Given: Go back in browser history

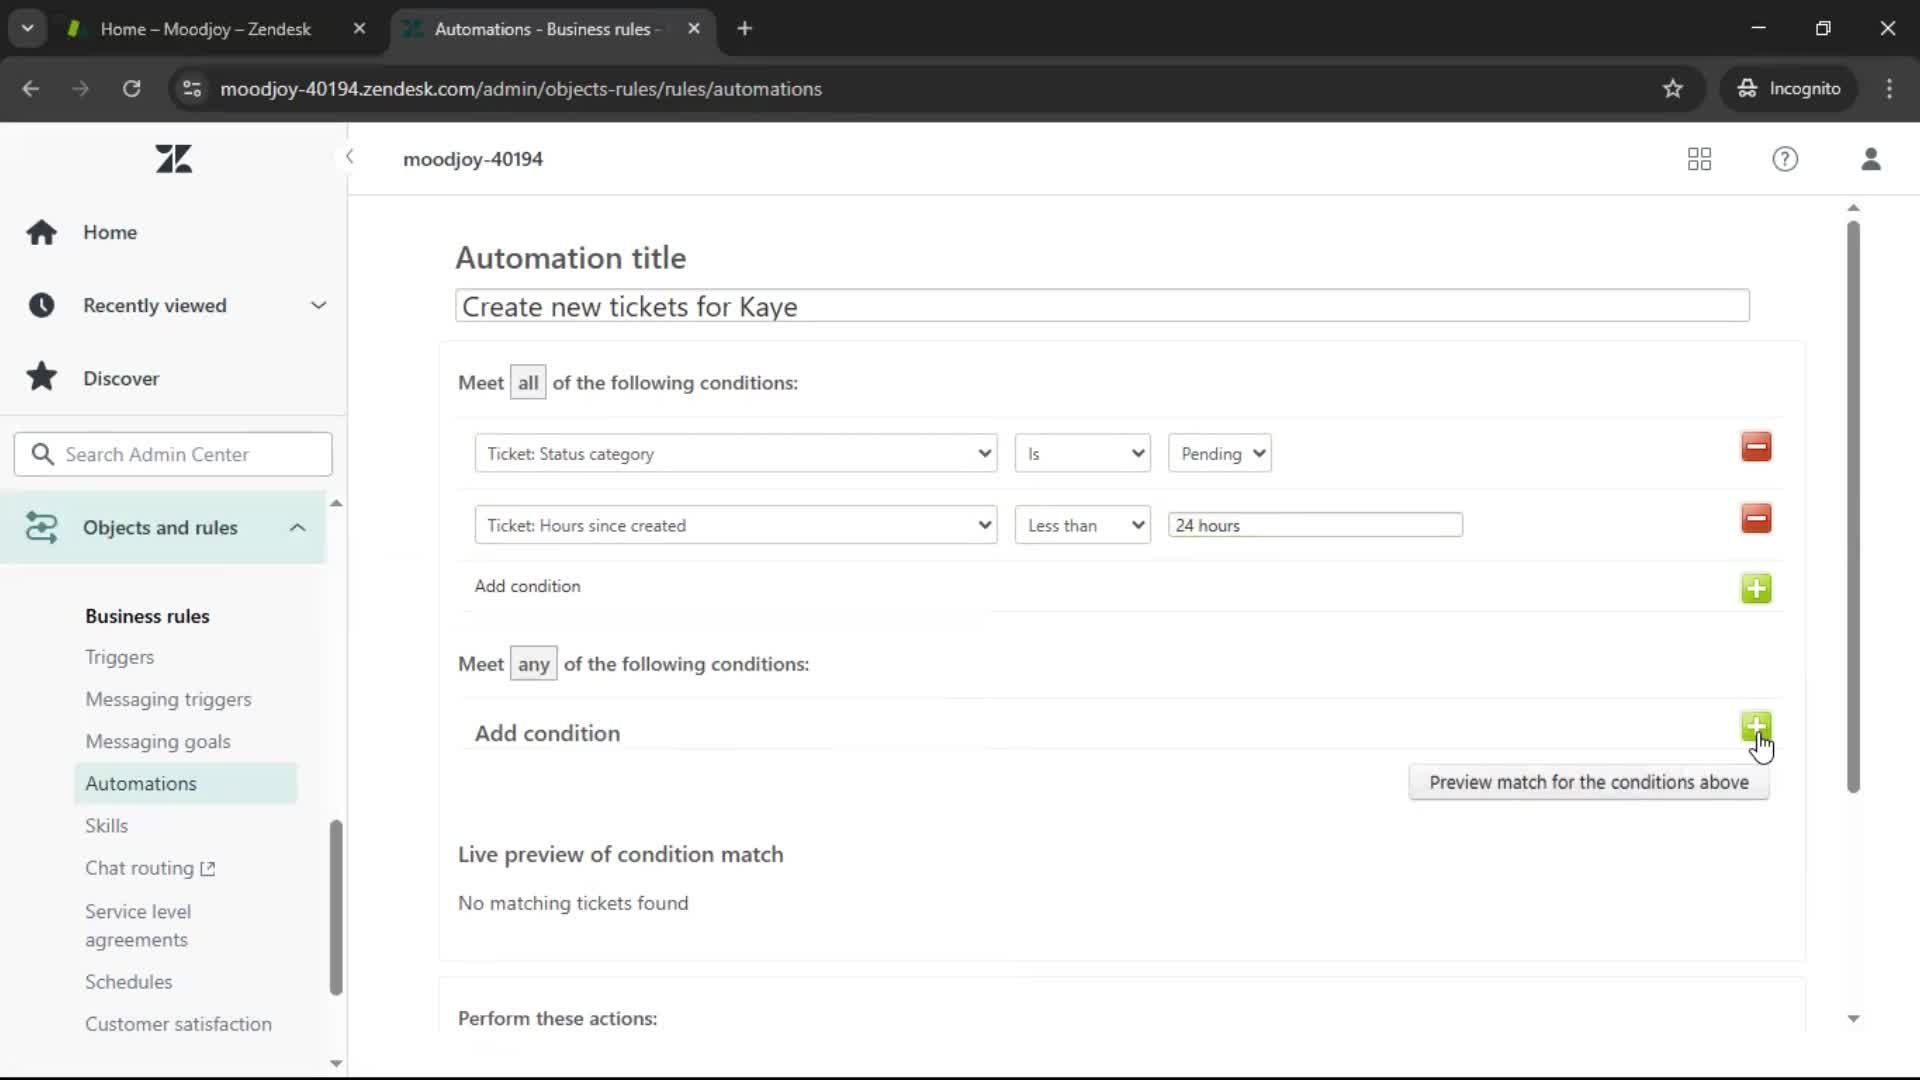Looking at the screenshot, I should [x=31, y=88].
